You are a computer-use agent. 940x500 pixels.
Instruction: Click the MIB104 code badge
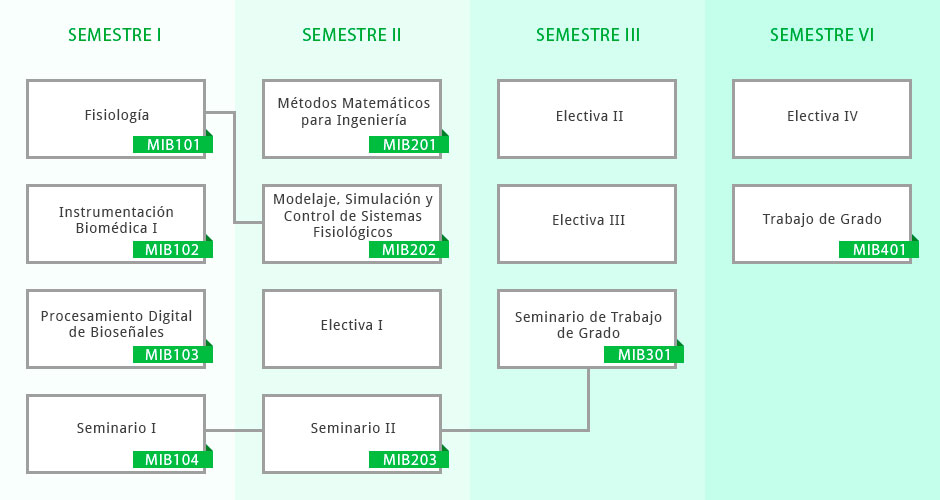point(173,460)
